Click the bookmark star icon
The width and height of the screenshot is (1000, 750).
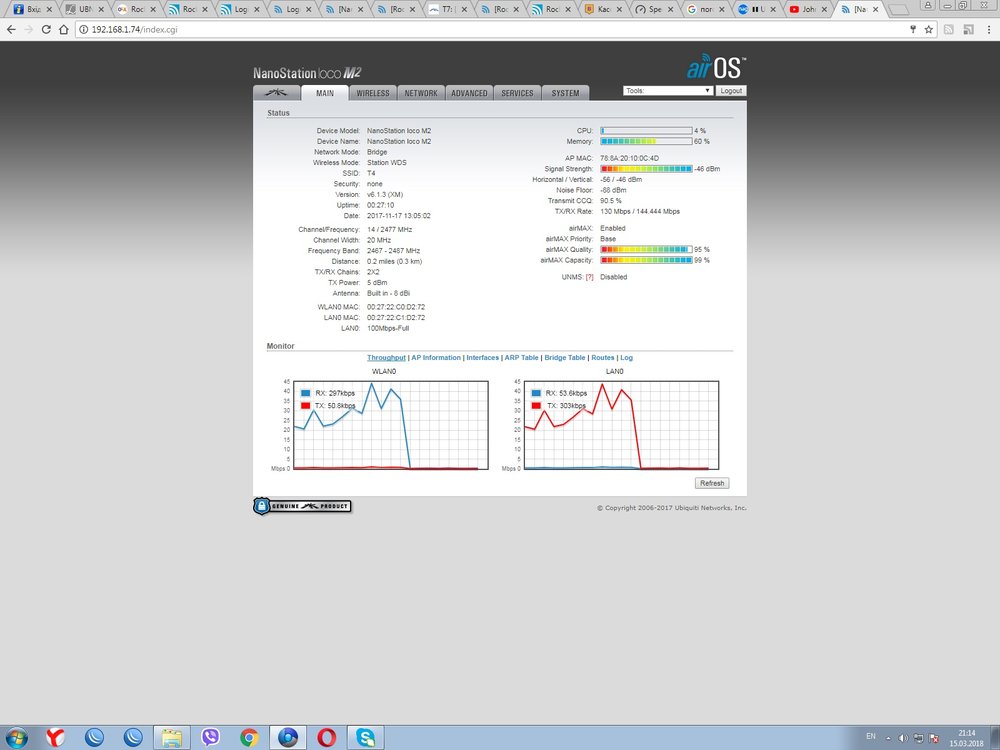[x=928, y=29]
